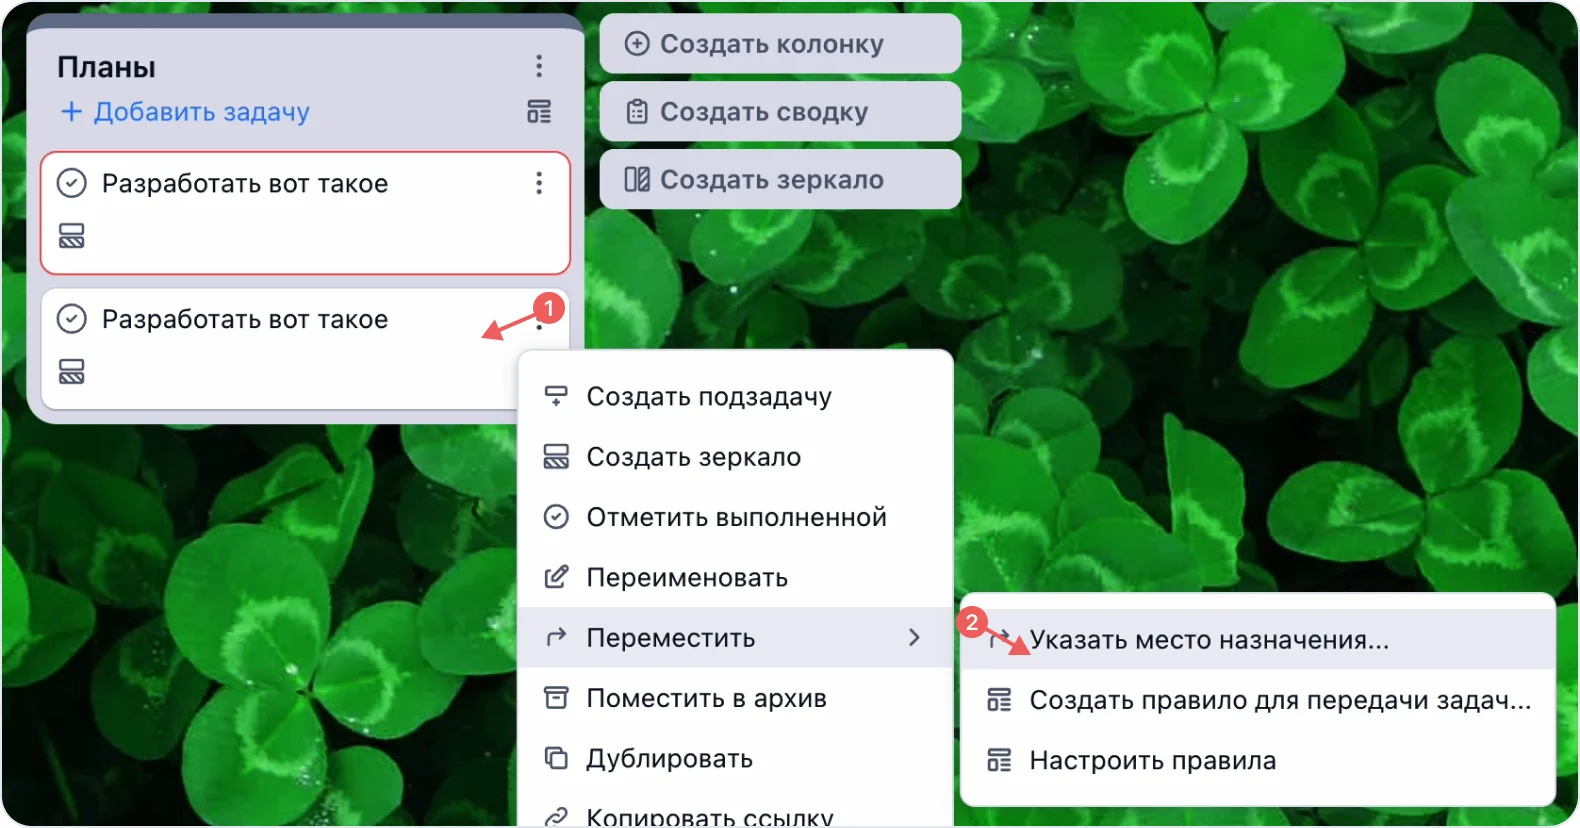
Task: Click subtask icon beside Создать подзадачу
Action: click(x=556, y=396)
